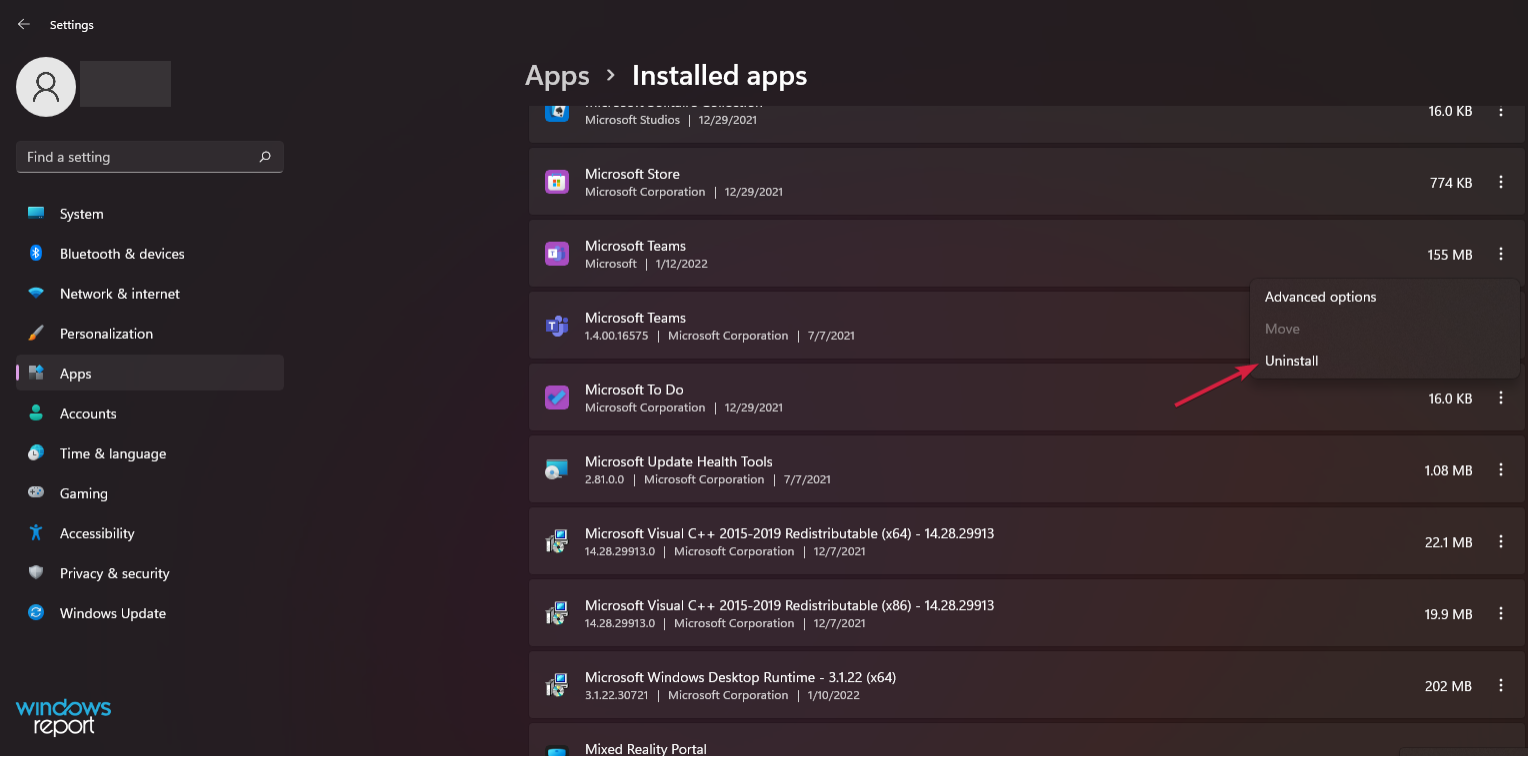Click Visual C++ Redistributable (x86) name
The image size is (1528, 757).
(x=789, y=606)
